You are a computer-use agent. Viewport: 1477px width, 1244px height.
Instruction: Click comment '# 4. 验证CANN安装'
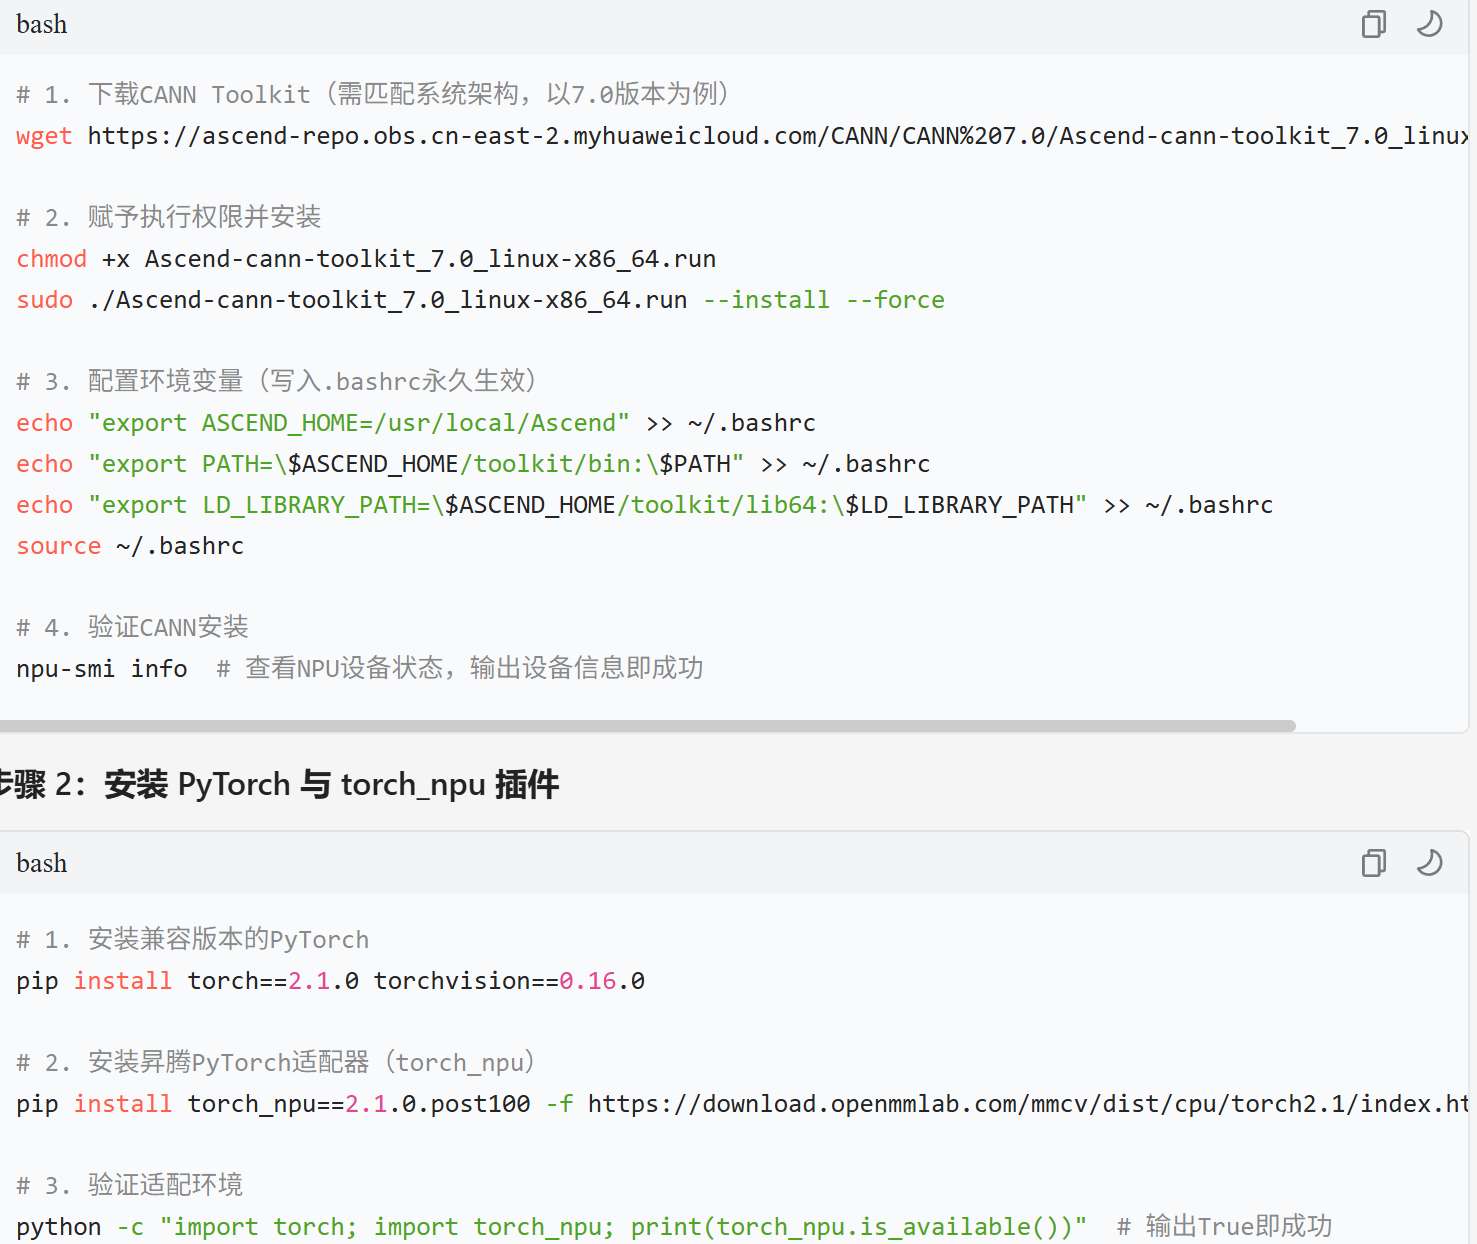[132, 627]
